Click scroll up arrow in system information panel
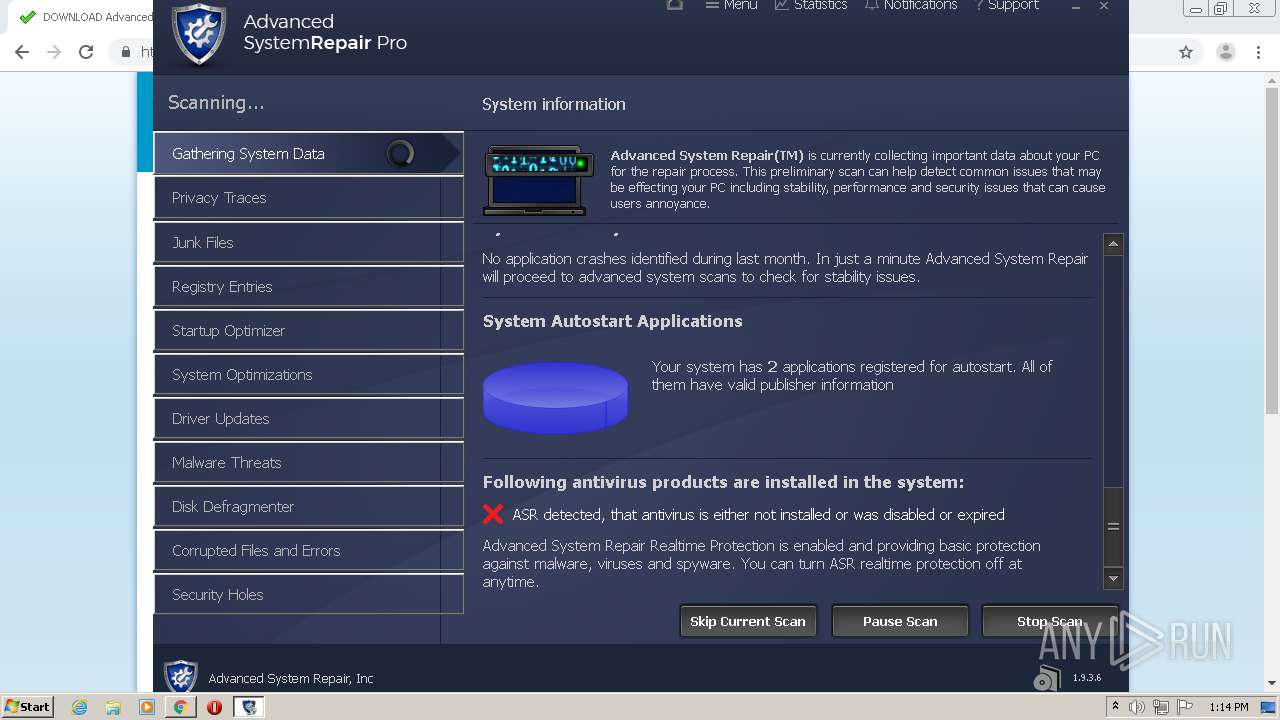 tap(1113, 244)
